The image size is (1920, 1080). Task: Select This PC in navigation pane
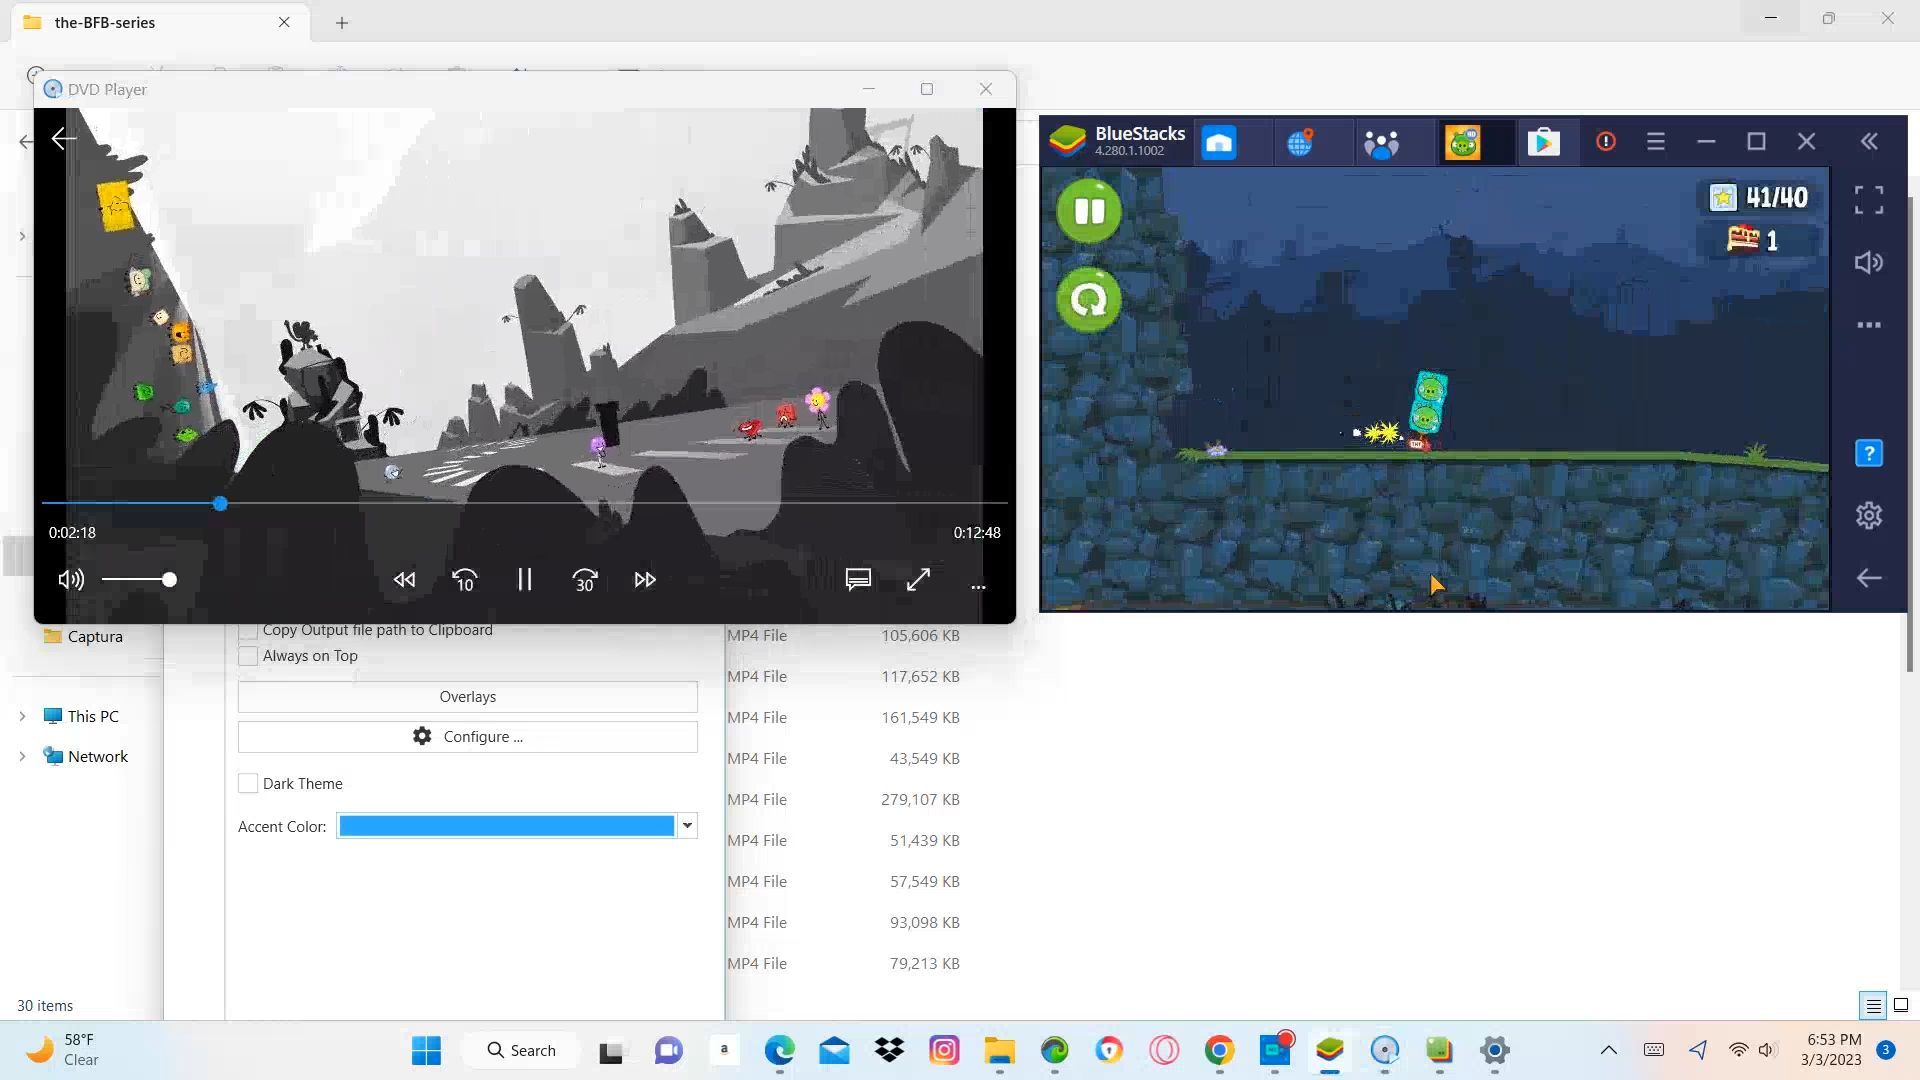pos(81,716)
